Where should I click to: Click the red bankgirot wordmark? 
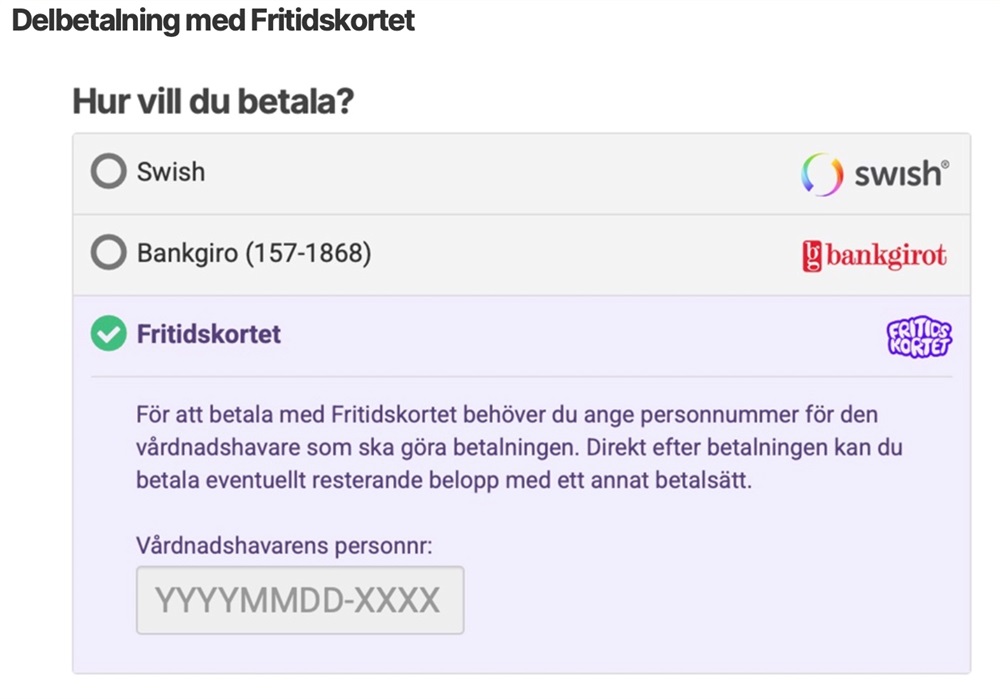pyautogui.click(x=886, y=256)
